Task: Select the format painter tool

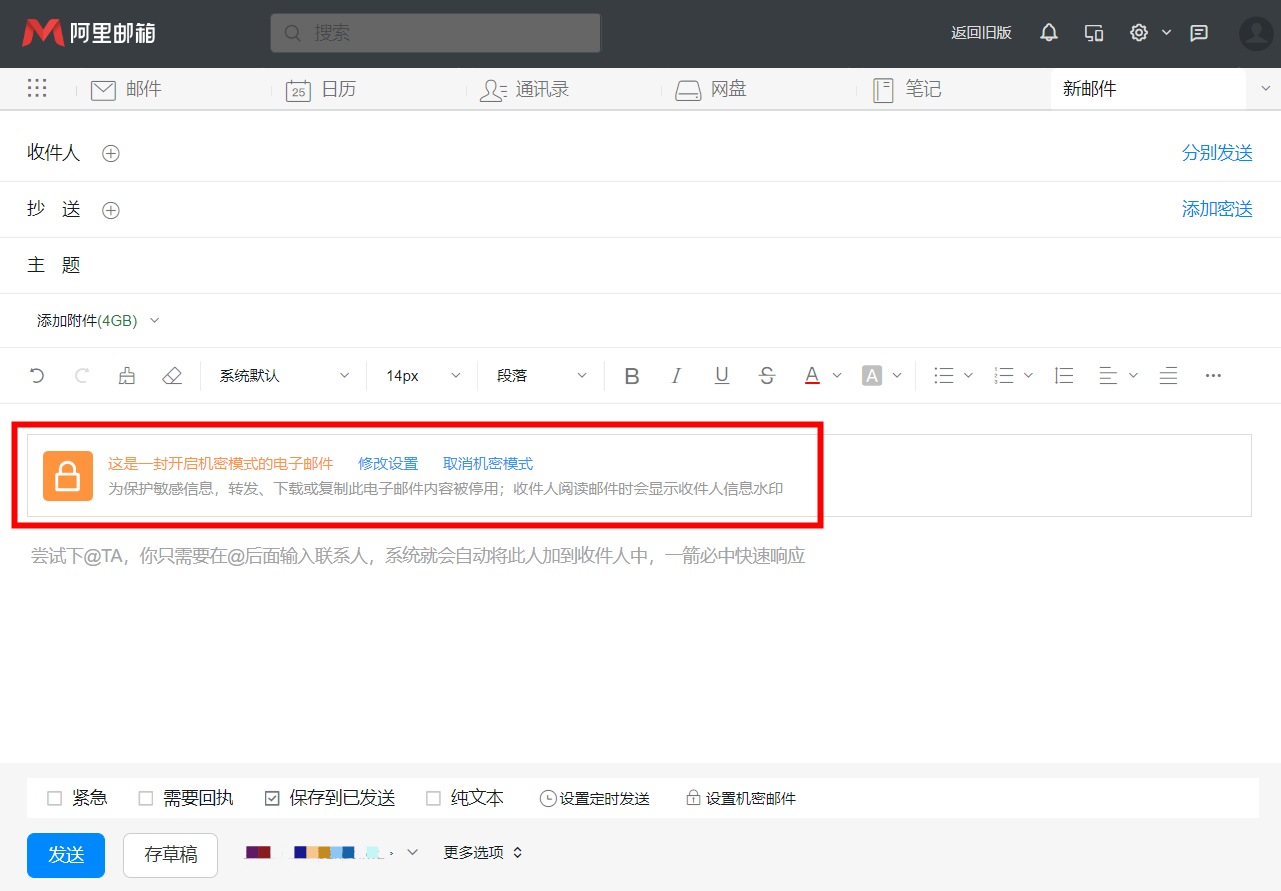Action: click(127, 376)
